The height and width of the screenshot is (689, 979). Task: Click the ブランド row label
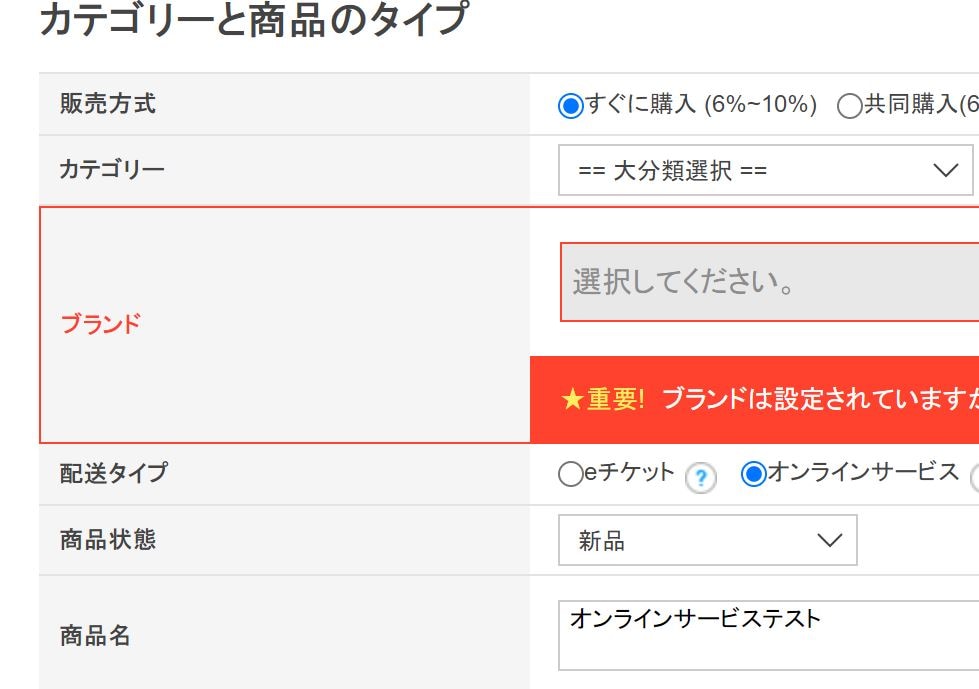pos(100,323)
